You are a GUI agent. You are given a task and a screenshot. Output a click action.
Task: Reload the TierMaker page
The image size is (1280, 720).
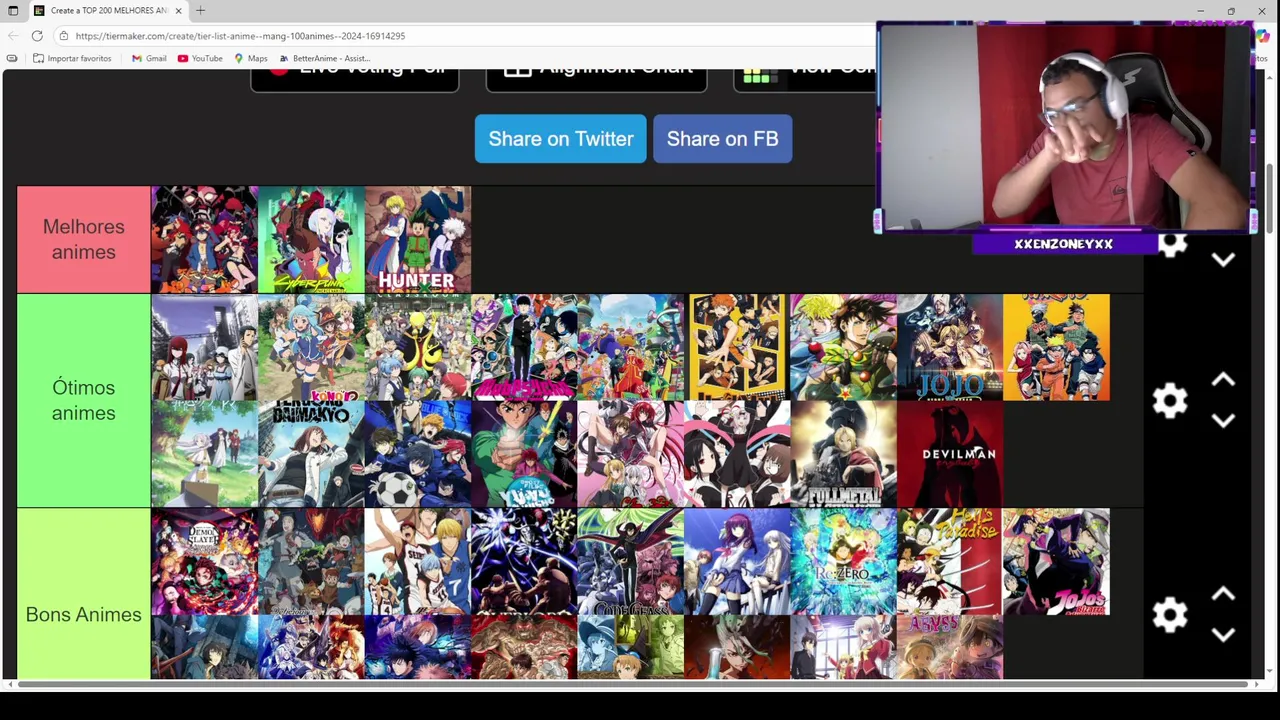pyautogui.click(x=37, y=36)
